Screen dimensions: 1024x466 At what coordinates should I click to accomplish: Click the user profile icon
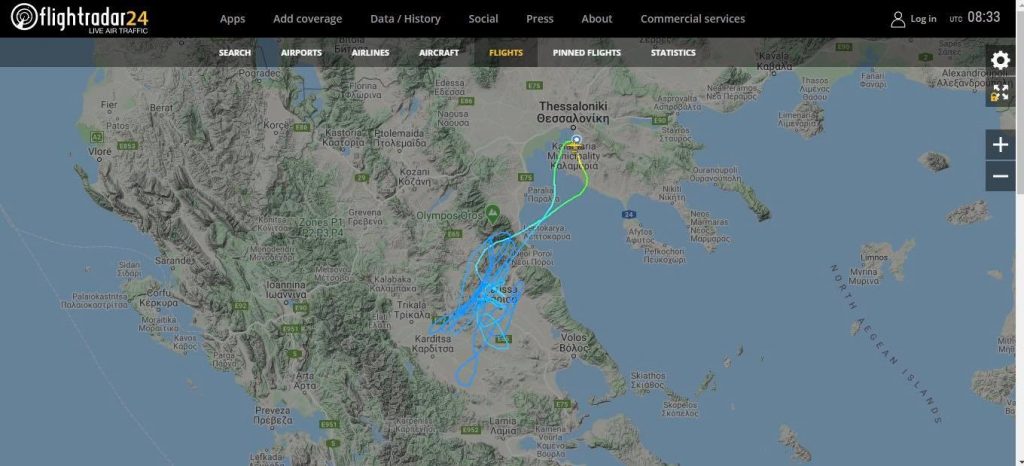coord(898,19)
